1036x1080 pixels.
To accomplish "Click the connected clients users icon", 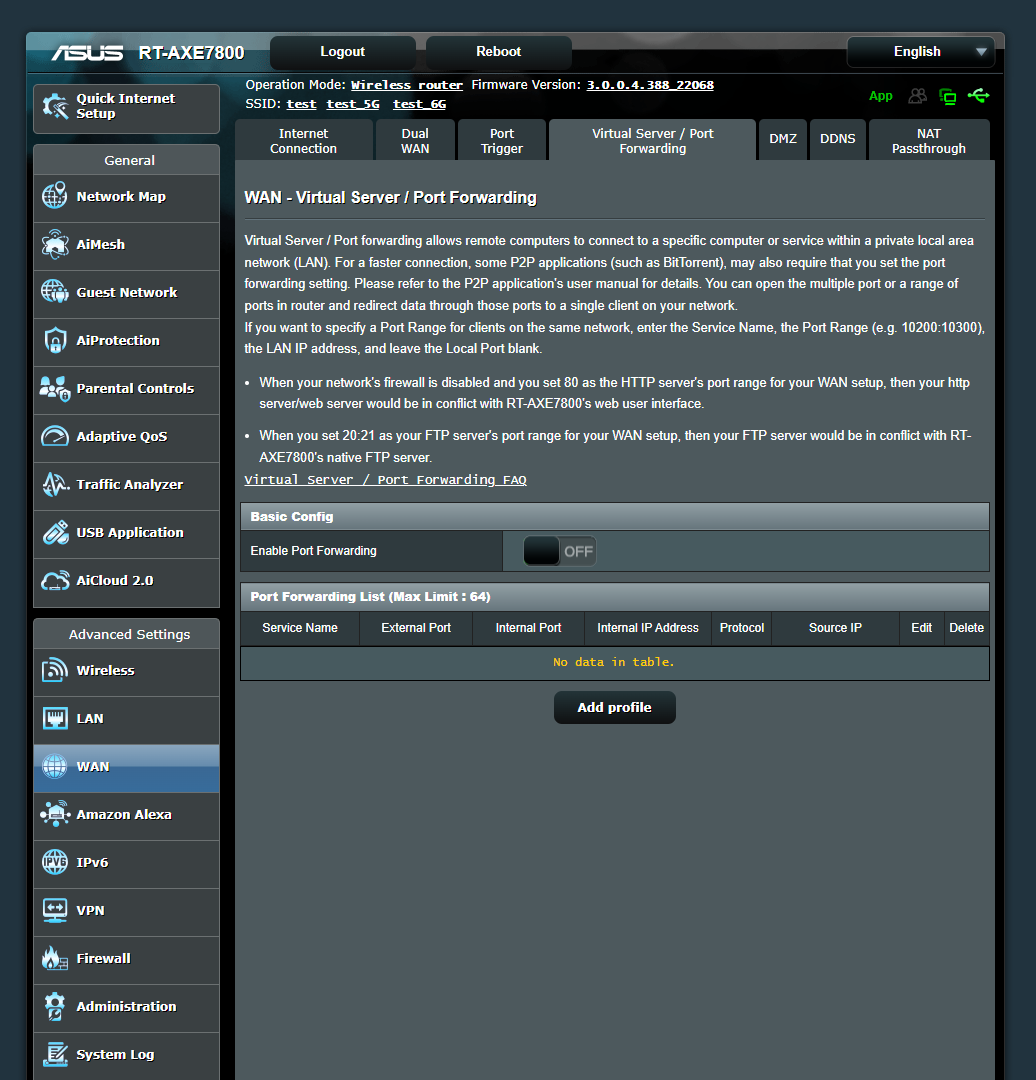I will tap(917, 96).
